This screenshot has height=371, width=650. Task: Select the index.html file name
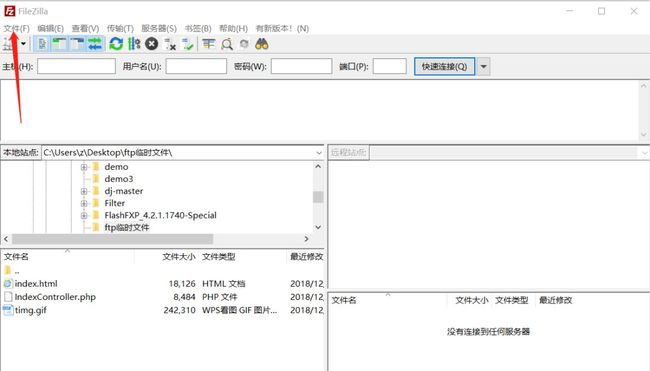click(36, 284)
